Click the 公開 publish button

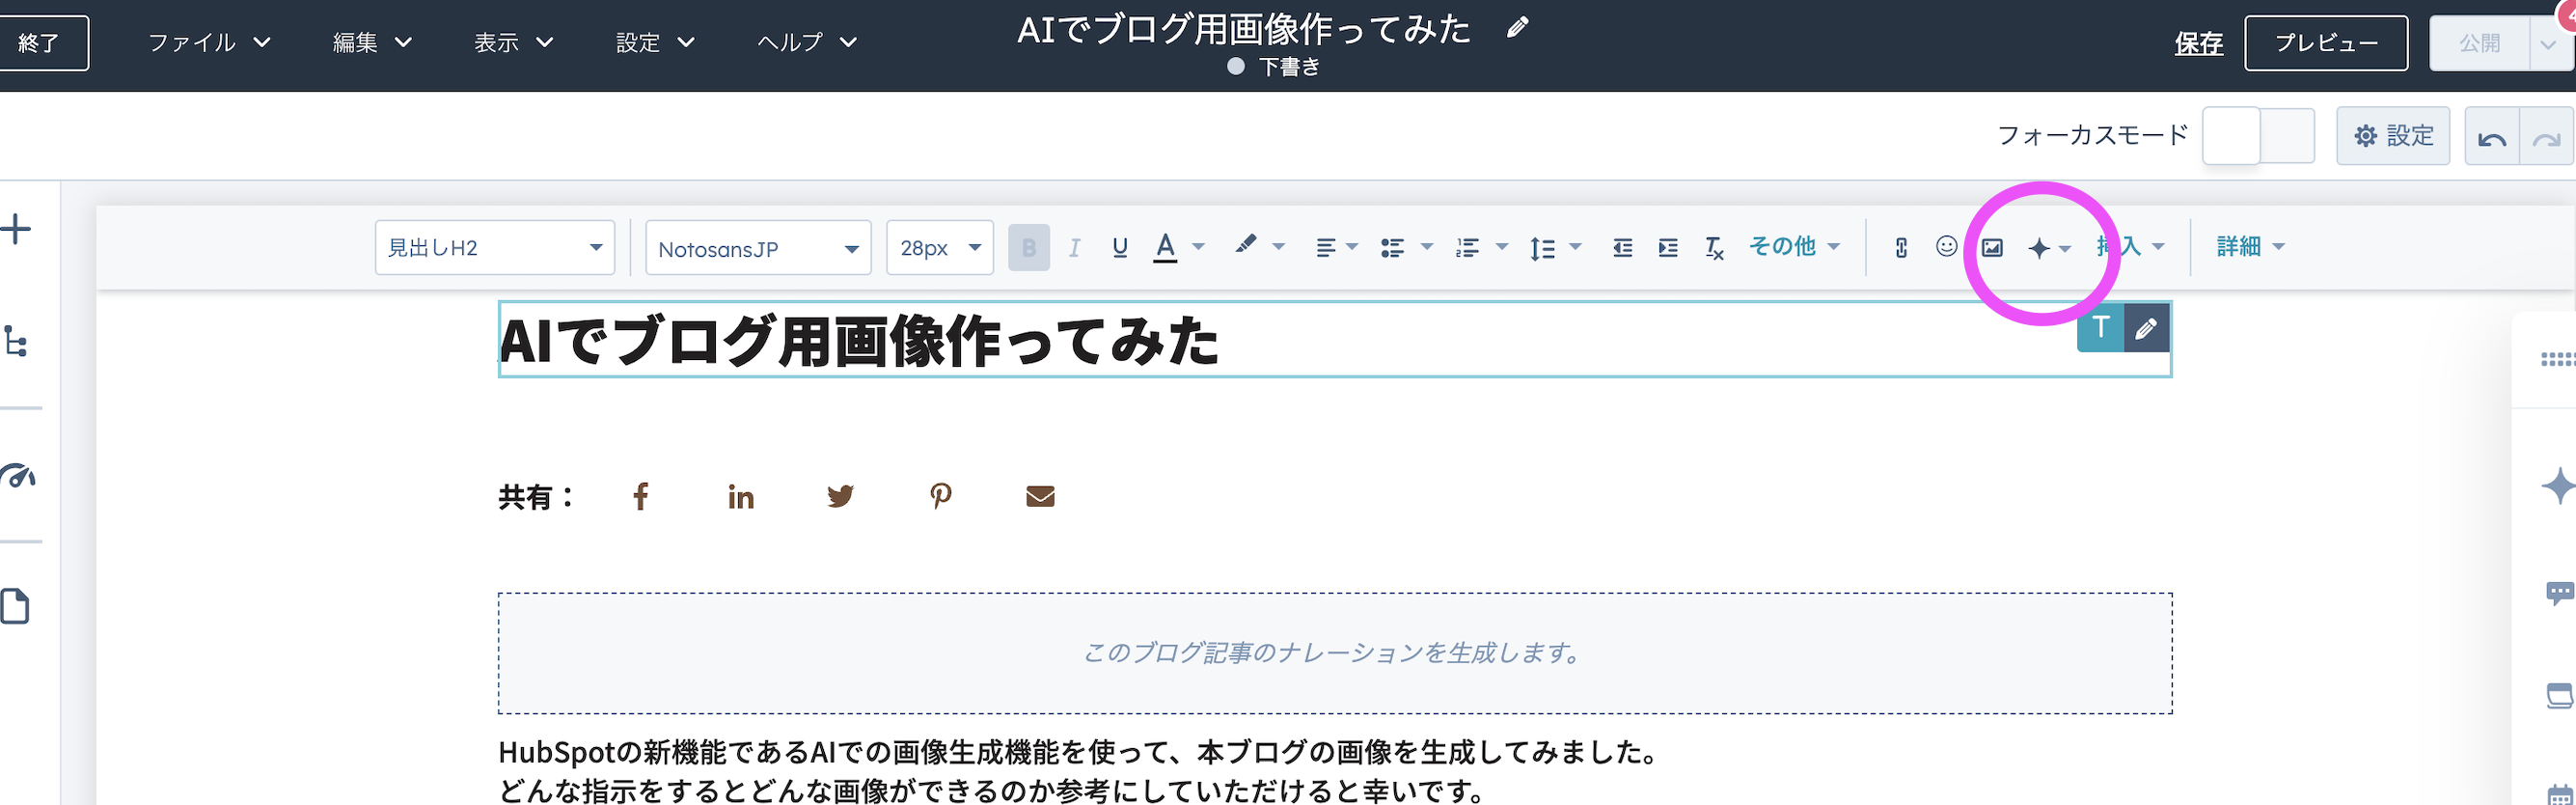(x=2479, y=43)
